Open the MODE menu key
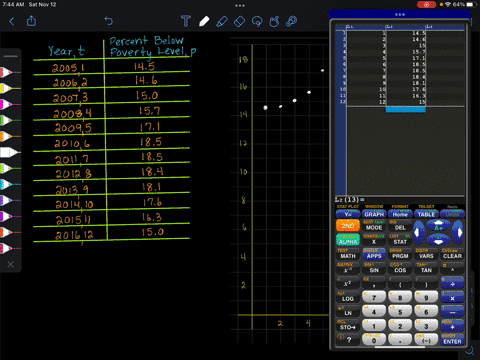The image size is (480, 360). pyautogui.click(x=374, y=227)
